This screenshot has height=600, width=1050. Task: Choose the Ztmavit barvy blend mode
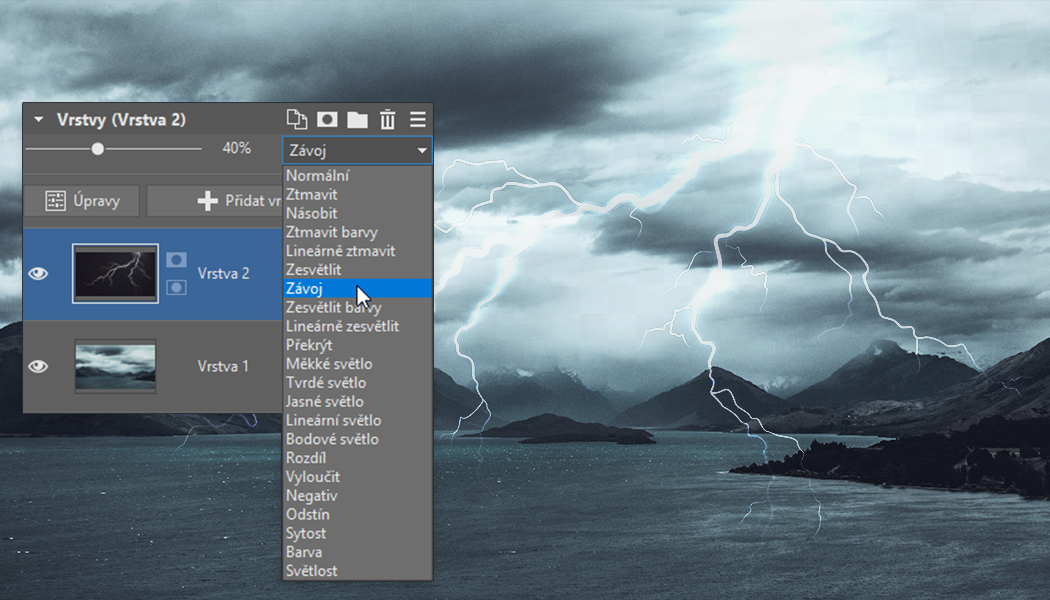coord(358,232)
